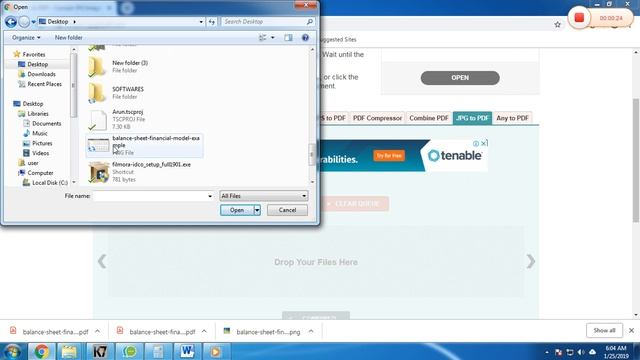Bookmark page with the star icon

(558, 24)
